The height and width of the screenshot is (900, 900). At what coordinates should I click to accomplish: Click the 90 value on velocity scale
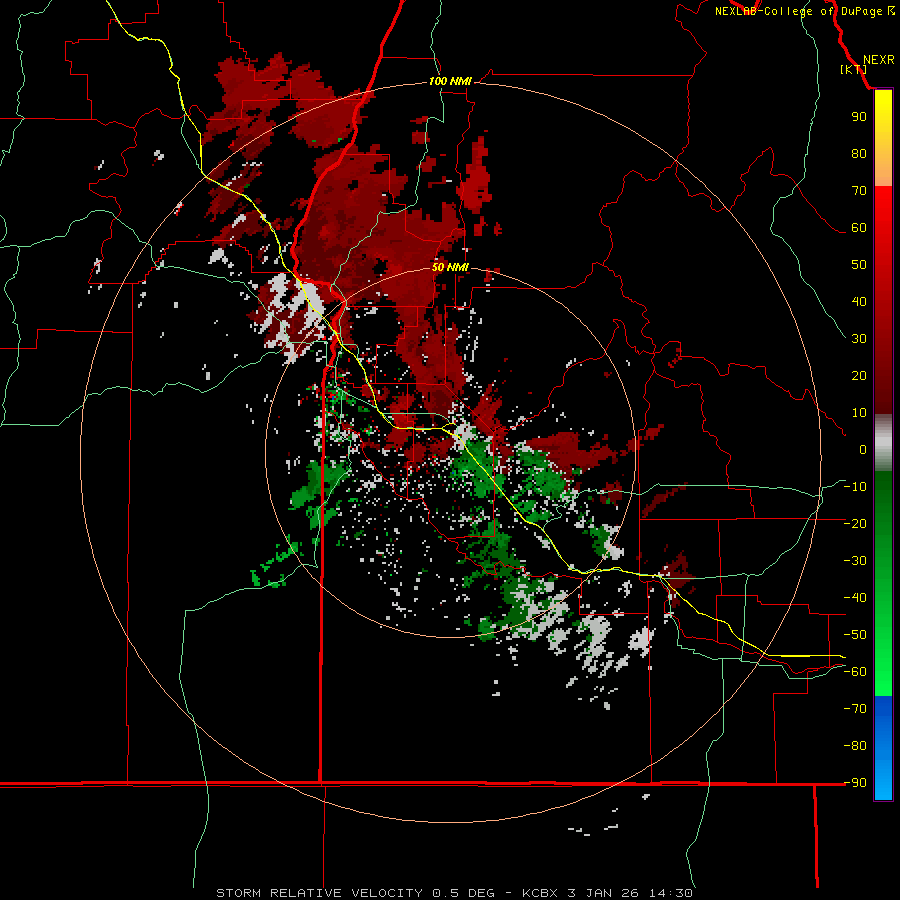click(859, 117)
